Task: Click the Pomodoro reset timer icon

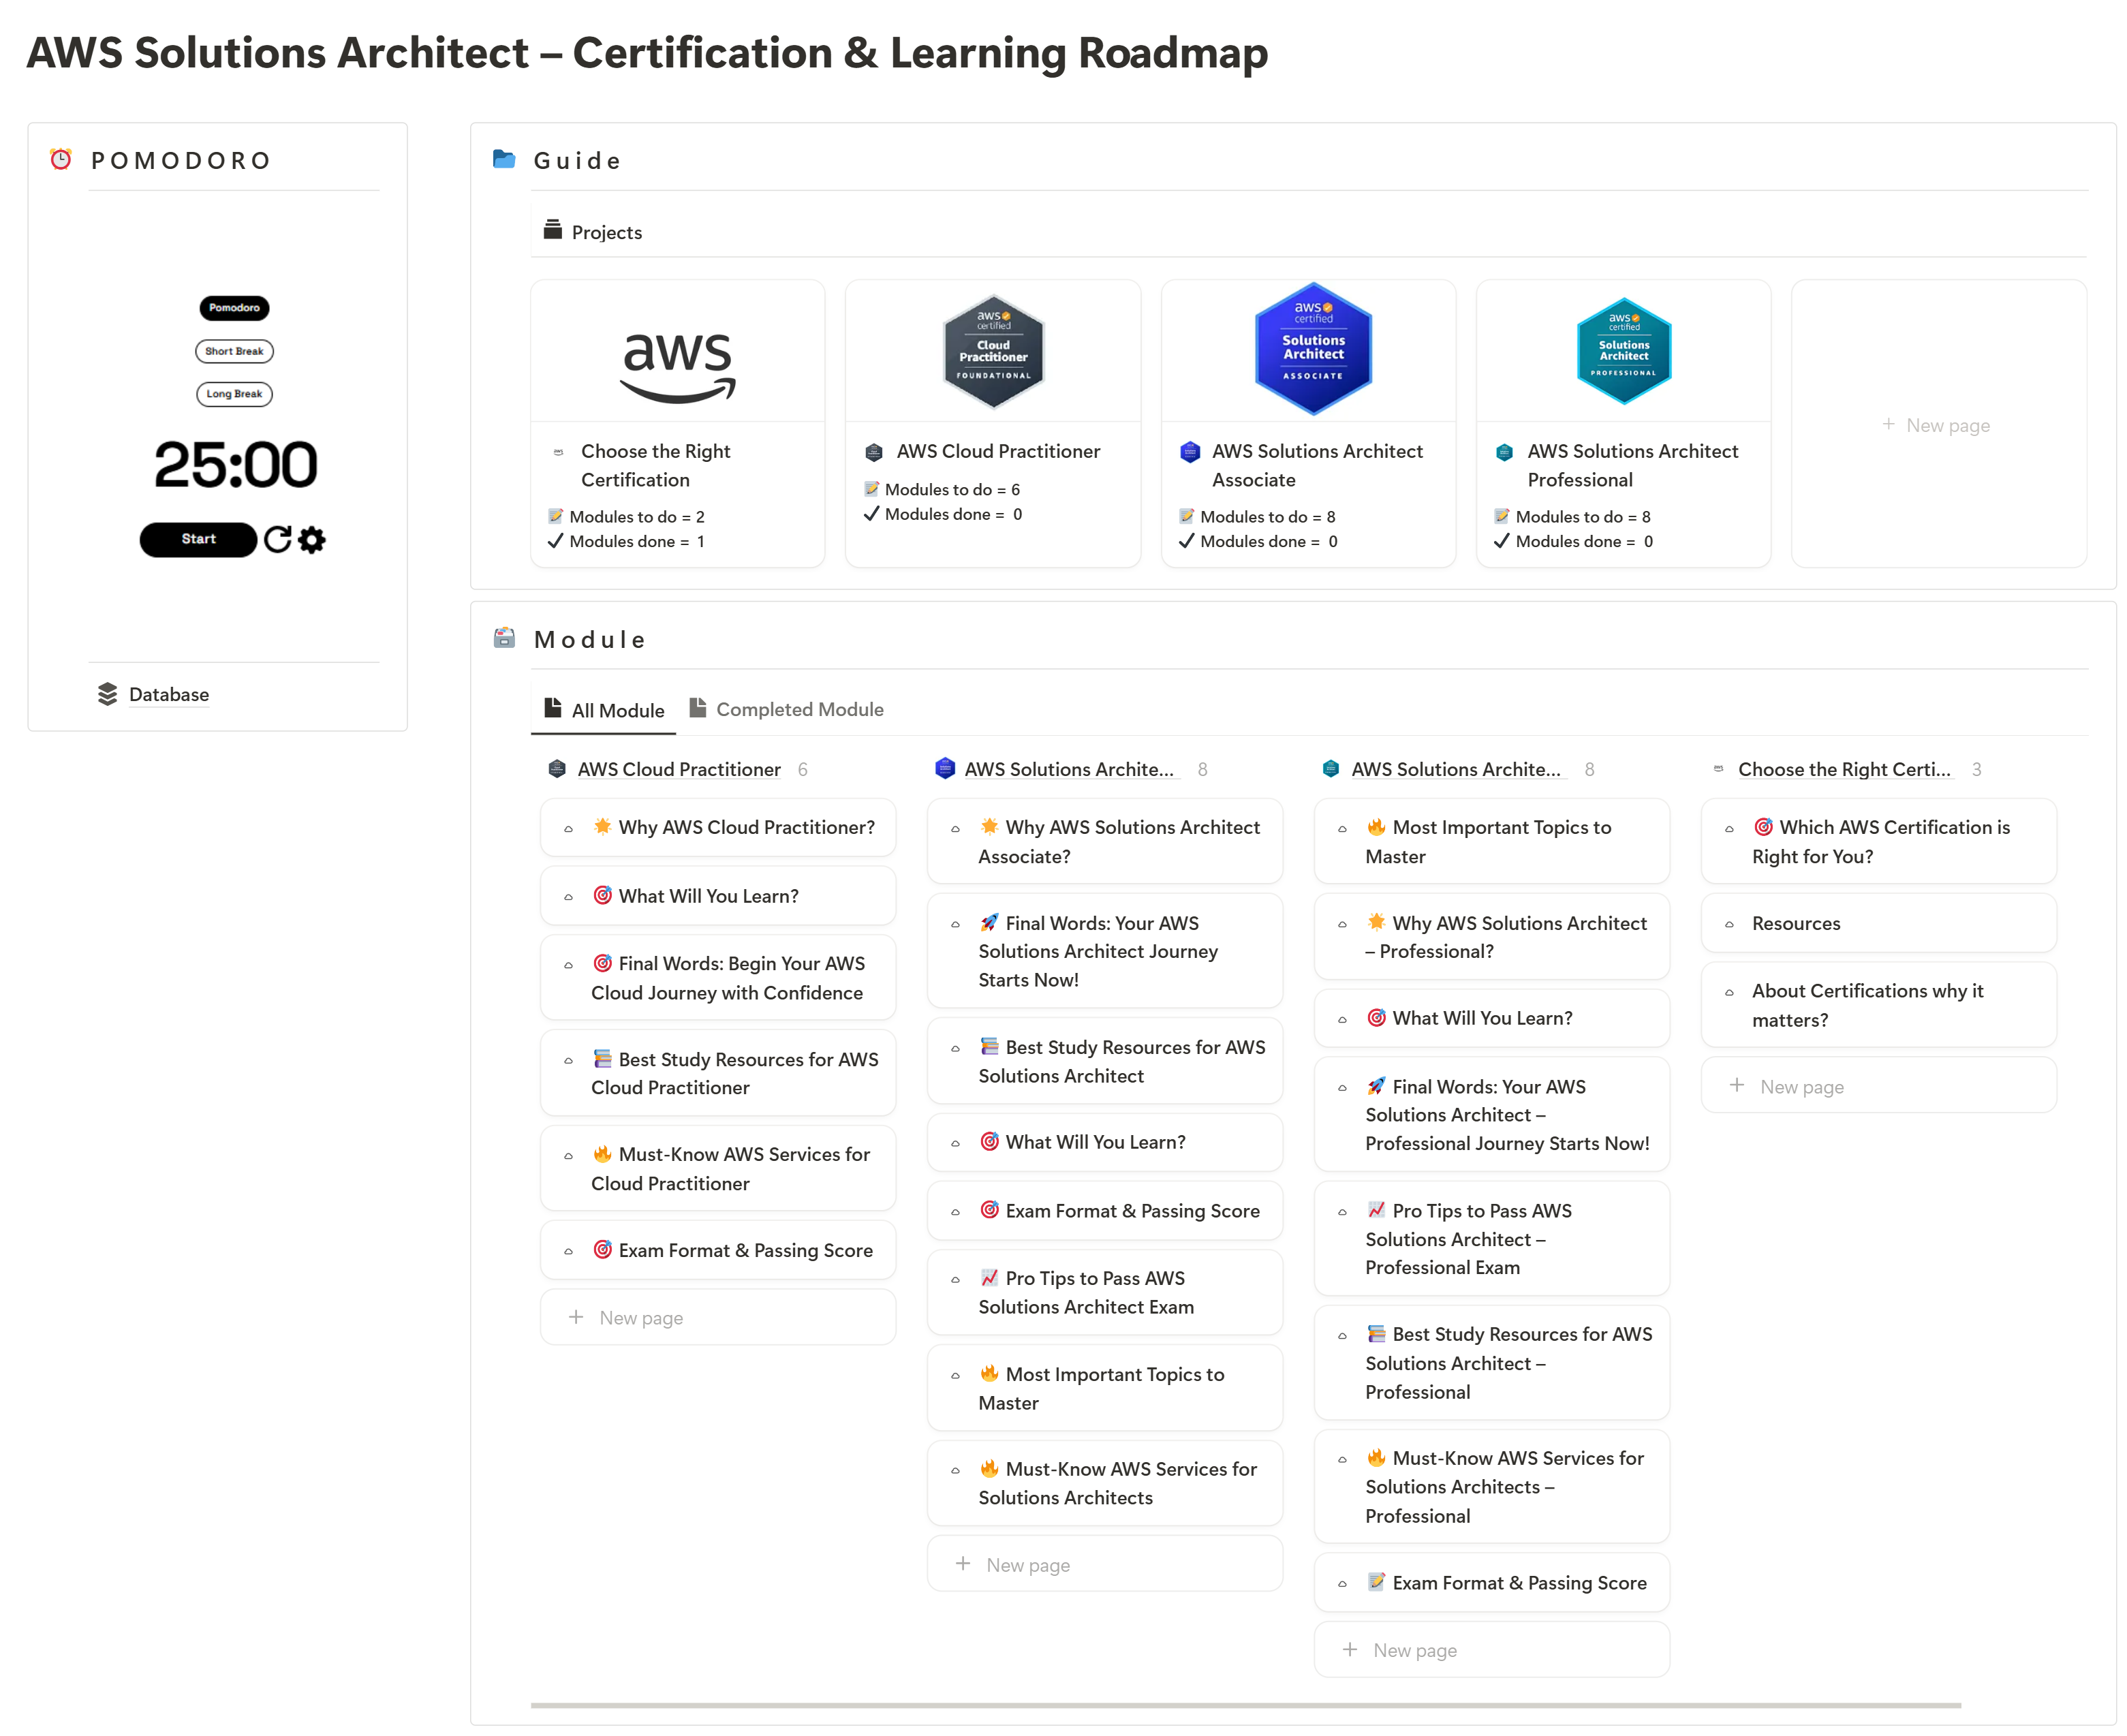Action: click(x=277, y=540)
